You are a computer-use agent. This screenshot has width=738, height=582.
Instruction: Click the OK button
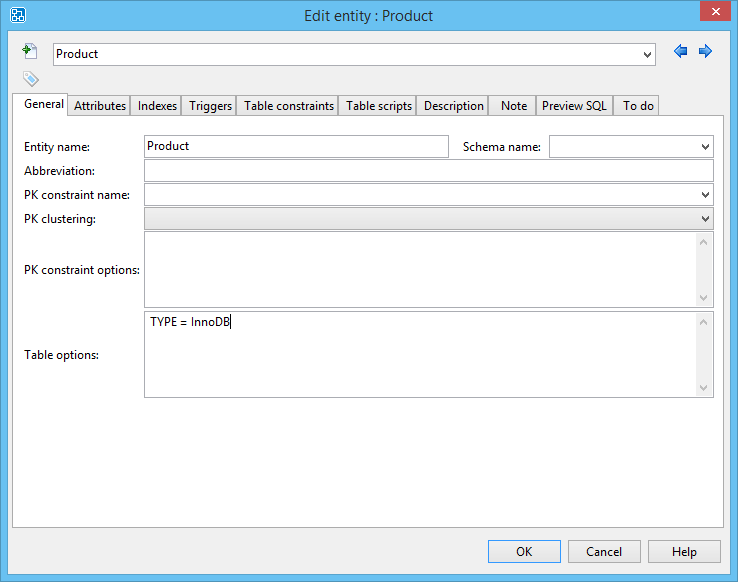pos(524,551)
